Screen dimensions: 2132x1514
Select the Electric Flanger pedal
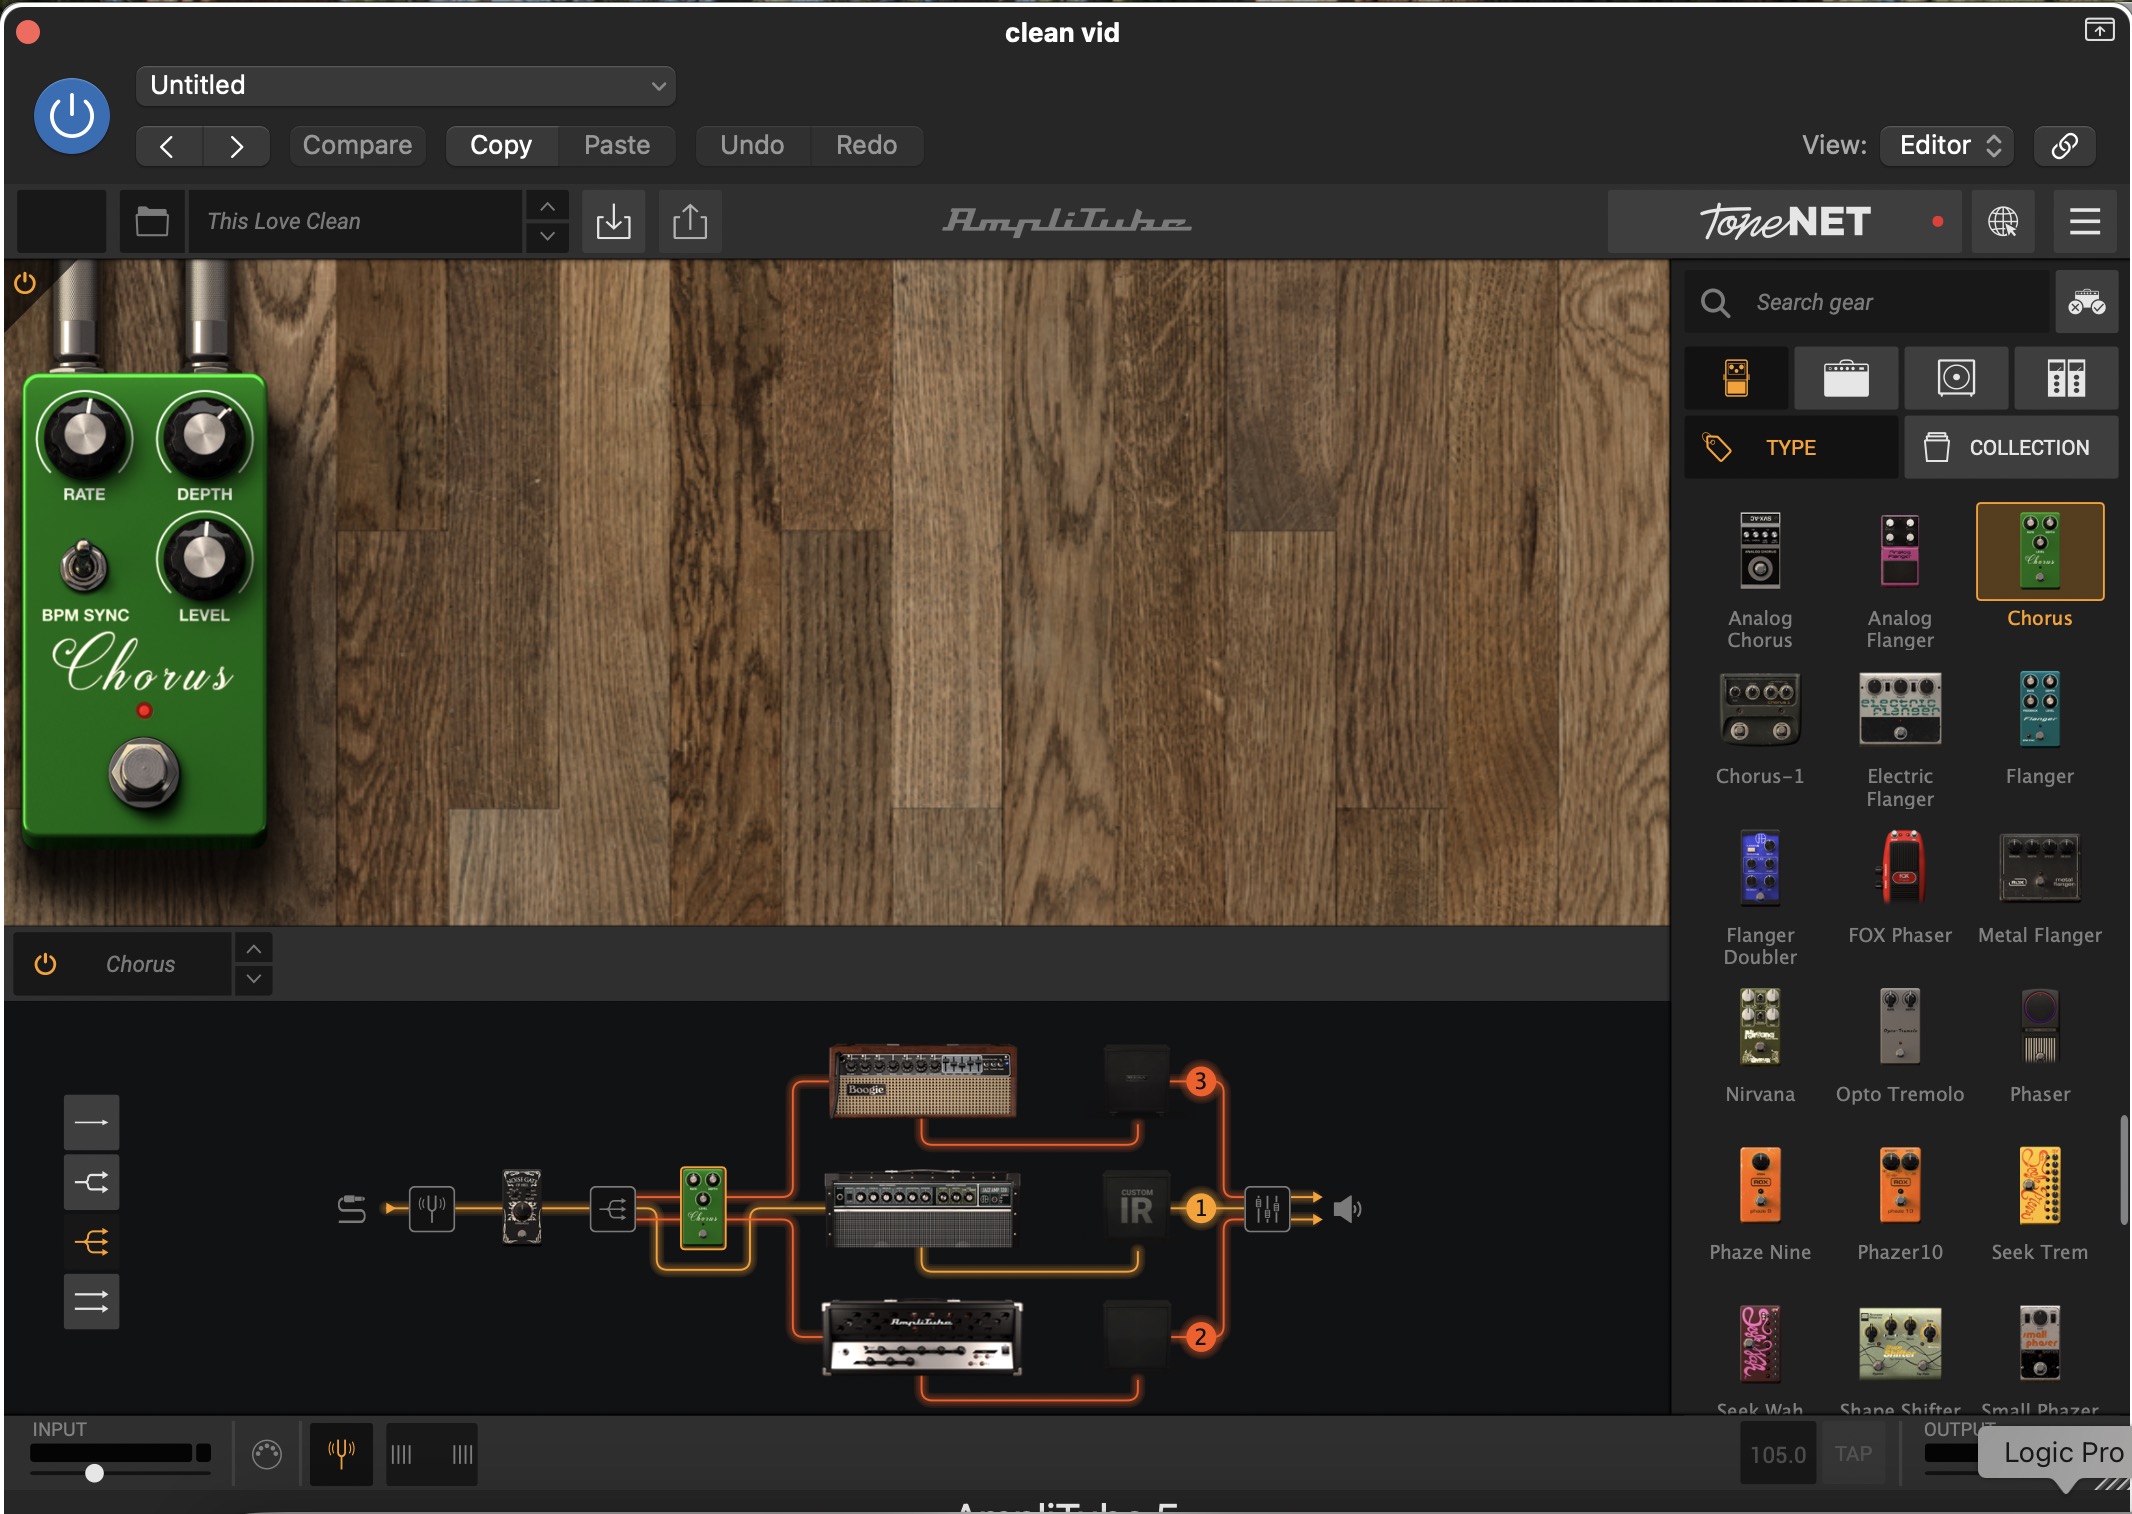(1900, 740)
